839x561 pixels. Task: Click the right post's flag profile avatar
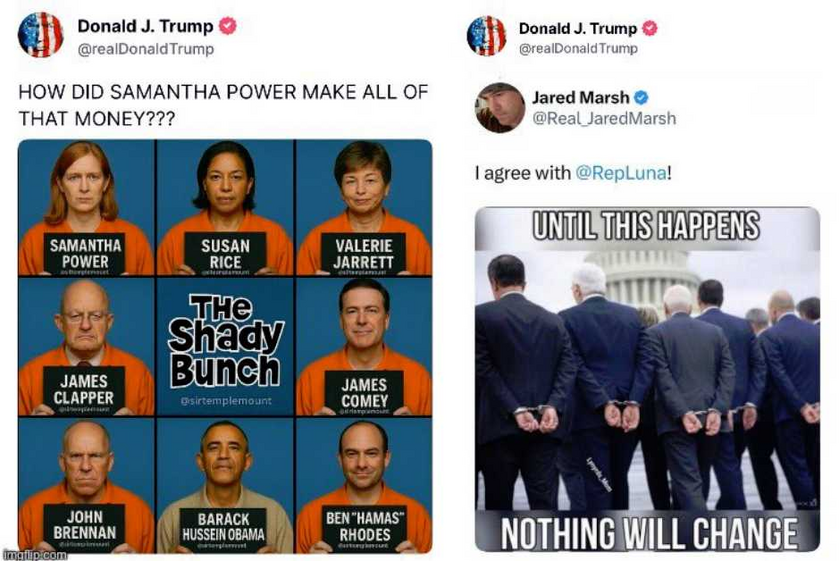click(486, 36)
